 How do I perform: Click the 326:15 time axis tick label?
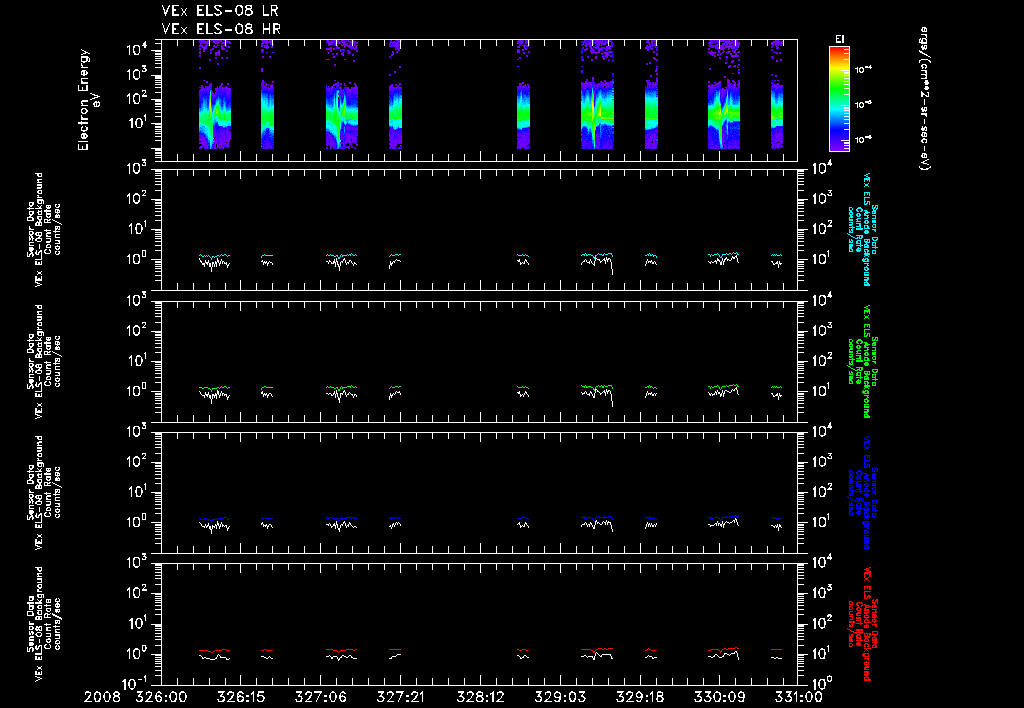240,698
